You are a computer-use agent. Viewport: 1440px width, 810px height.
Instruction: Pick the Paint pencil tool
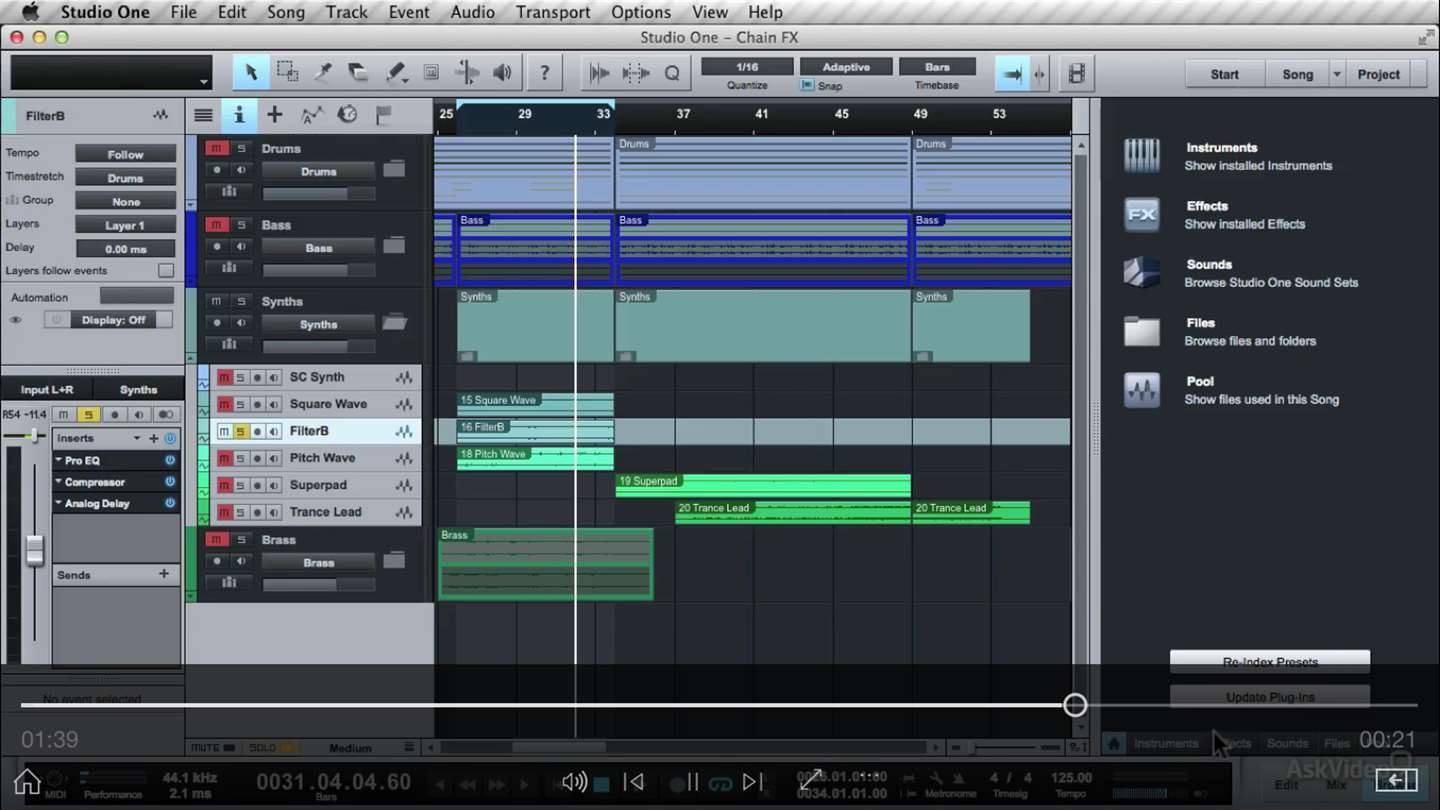click(x=395, y=73)
